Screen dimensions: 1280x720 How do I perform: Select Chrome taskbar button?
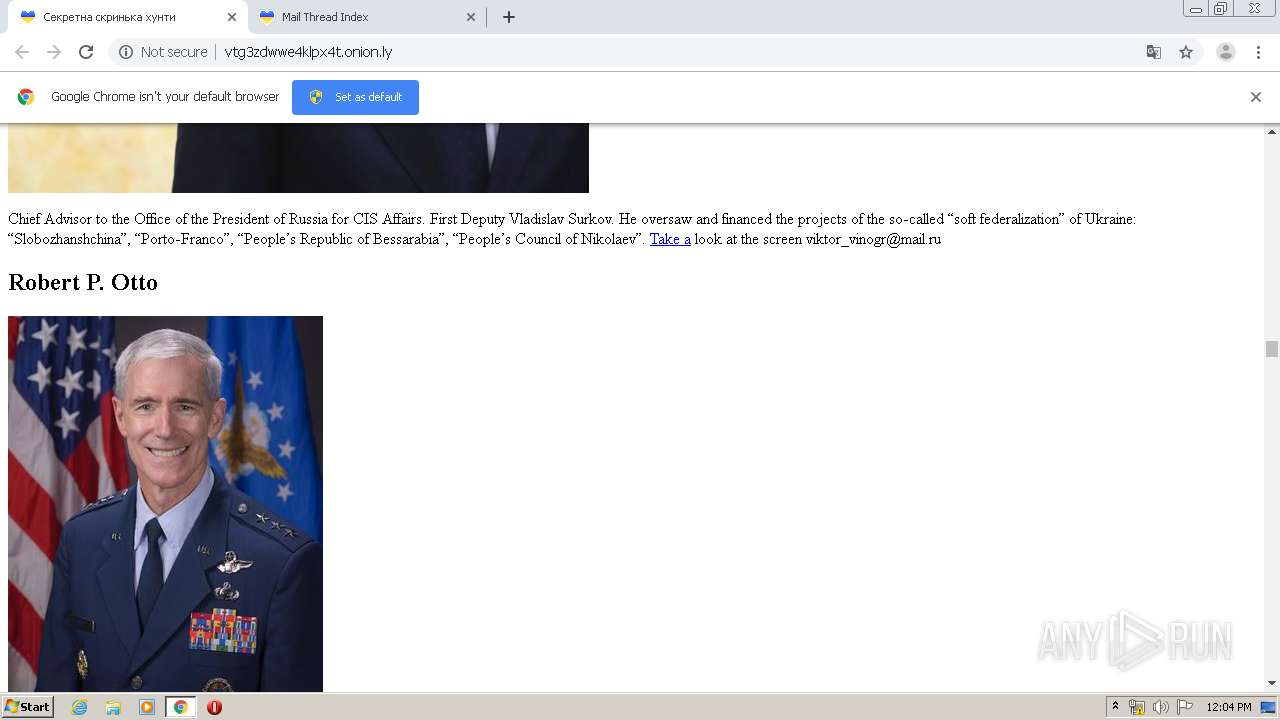pyautogui.click(x=180, y=707)
